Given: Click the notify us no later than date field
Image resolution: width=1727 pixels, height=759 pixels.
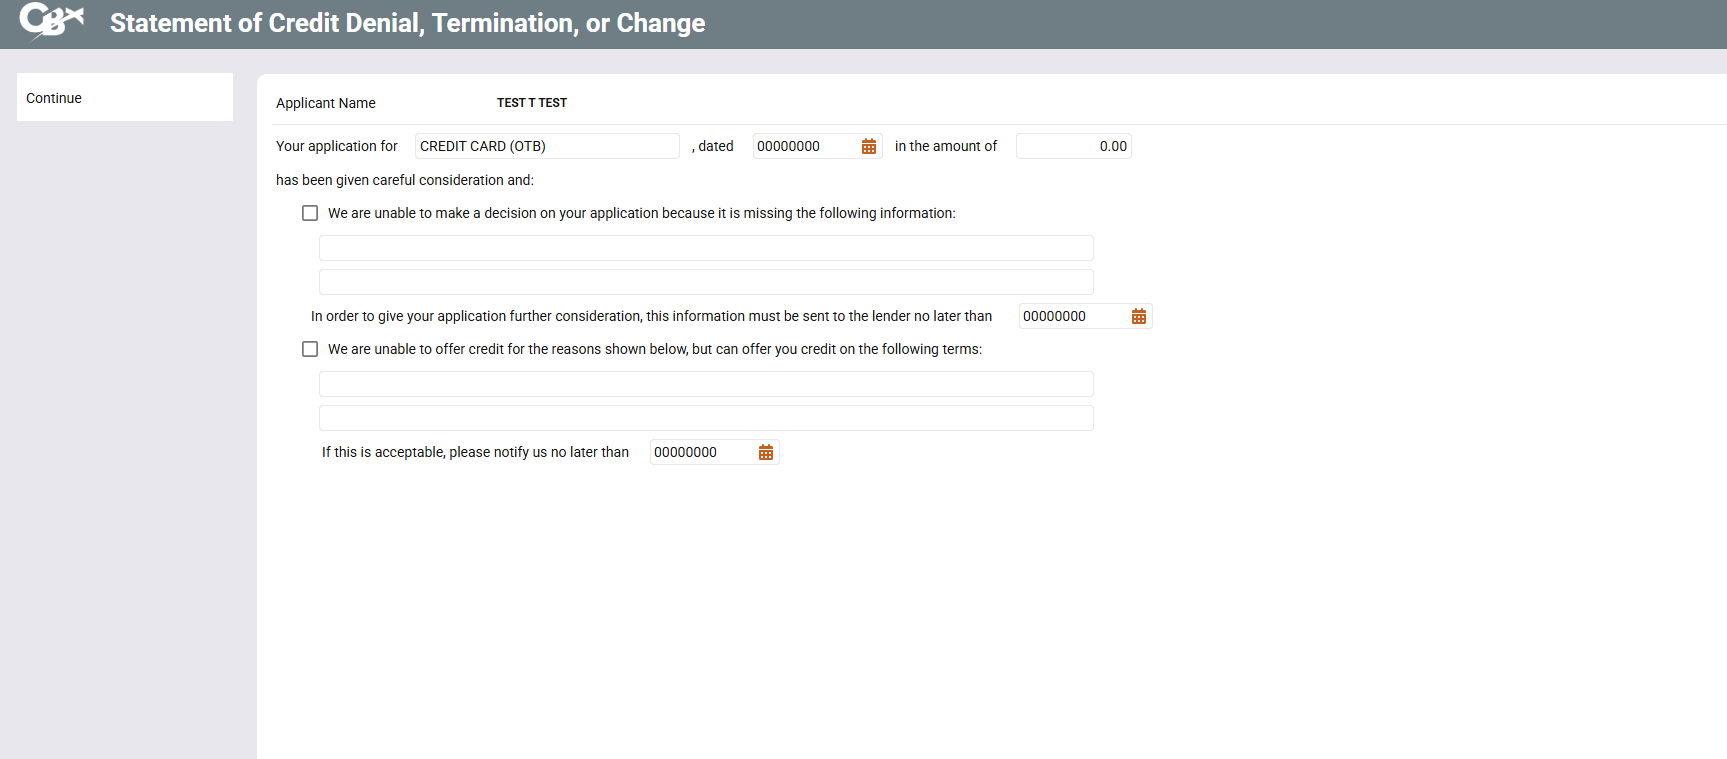Looking at the screenshot, I should pyautogui.click(x=701, y=452).
